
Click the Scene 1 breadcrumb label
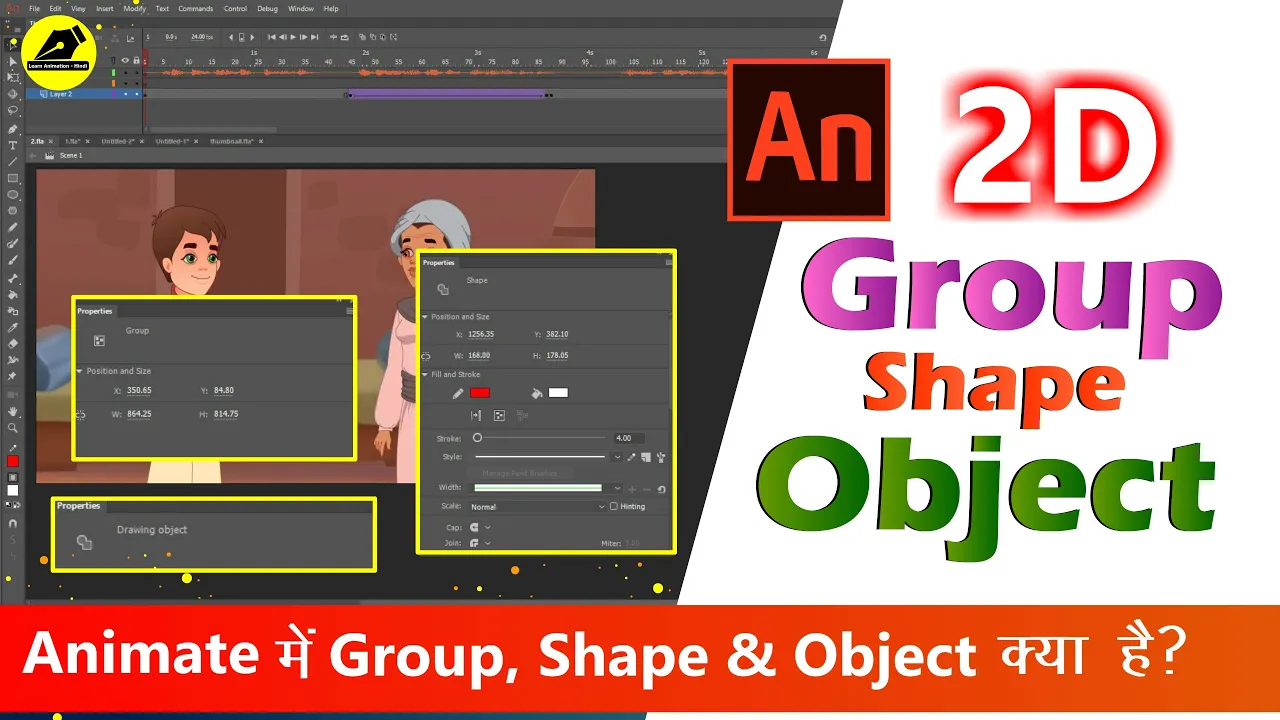point(71,155)
